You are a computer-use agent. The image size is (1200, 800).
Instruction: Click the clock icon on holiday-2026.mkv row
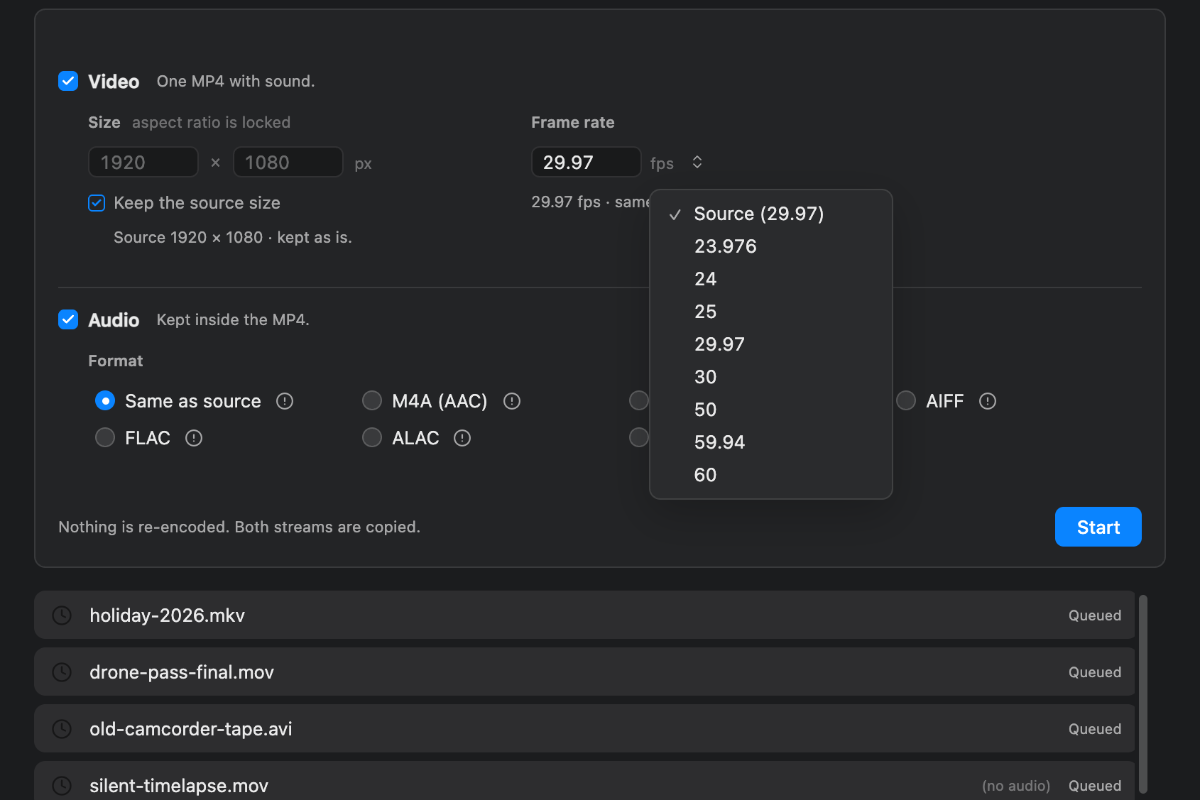(x=62, y=615)
